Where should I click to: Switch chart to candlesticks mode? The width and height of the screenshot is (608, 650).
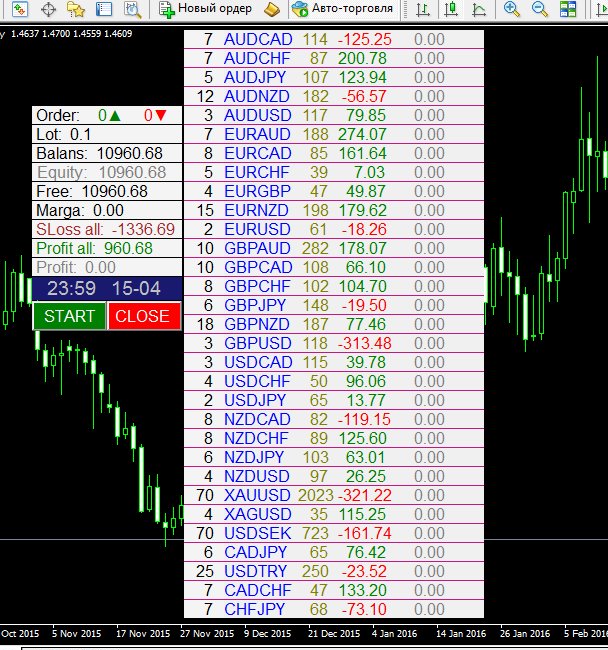coord(451,9)
